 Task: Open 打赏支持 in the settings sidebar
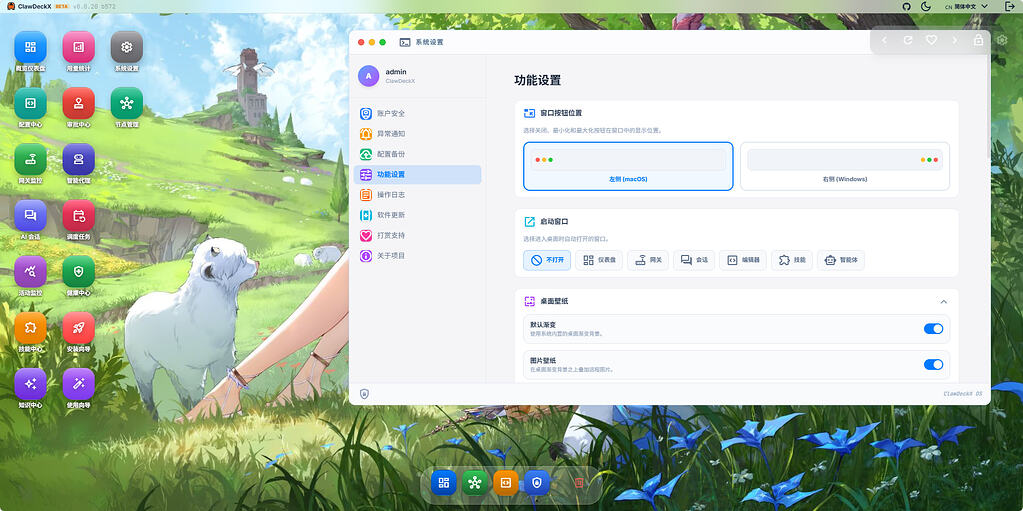pos(418,235)
